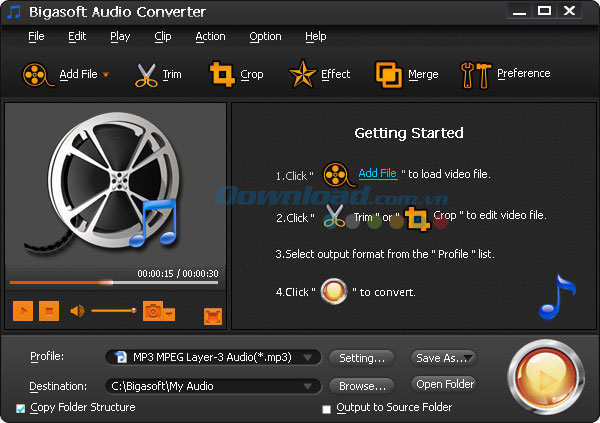The image size is (600, 423).
Task: Start conversion with the large orange button
Action: click(x=546, y=377)
